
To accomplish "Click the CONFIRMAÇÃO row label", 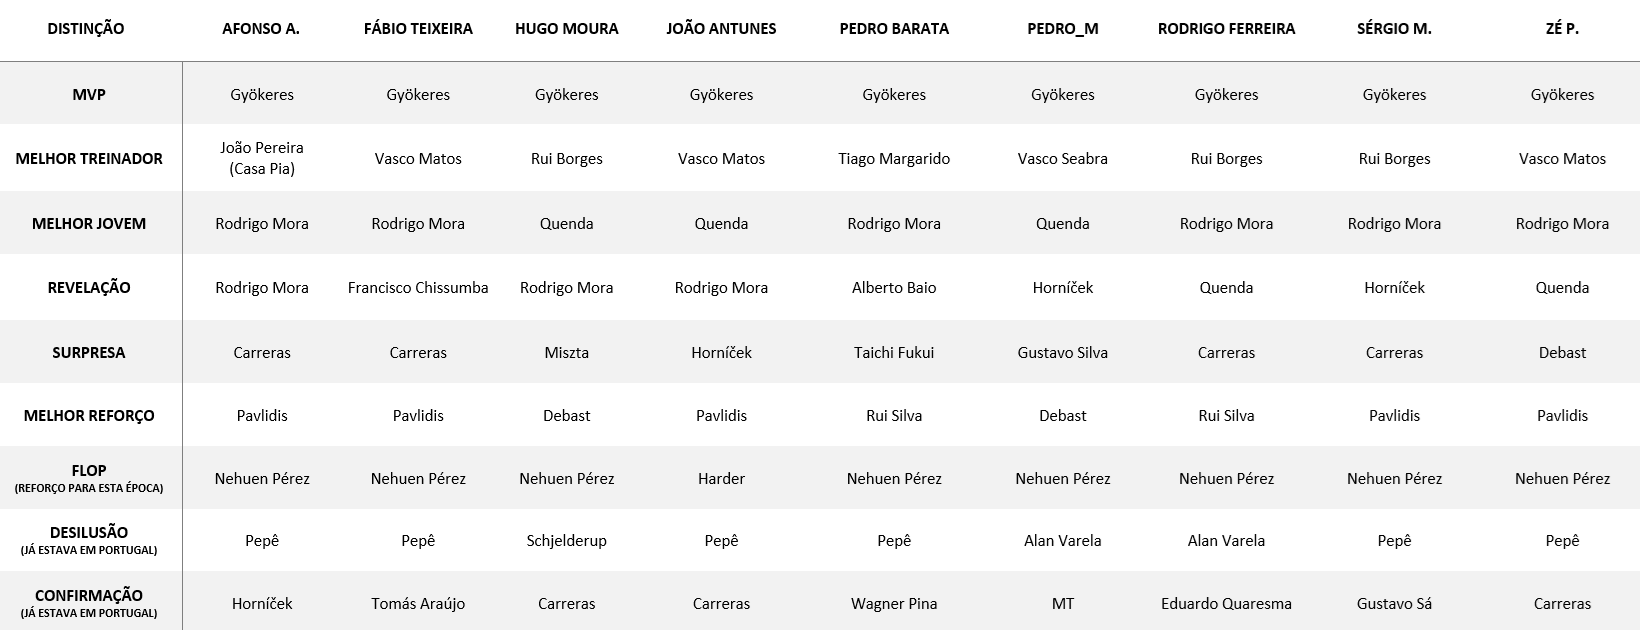I will [89, 602].
